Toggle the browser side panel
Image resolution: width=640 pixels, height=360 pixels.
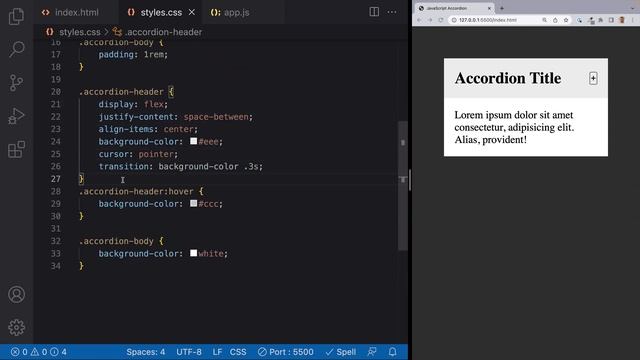click(611, 20)
